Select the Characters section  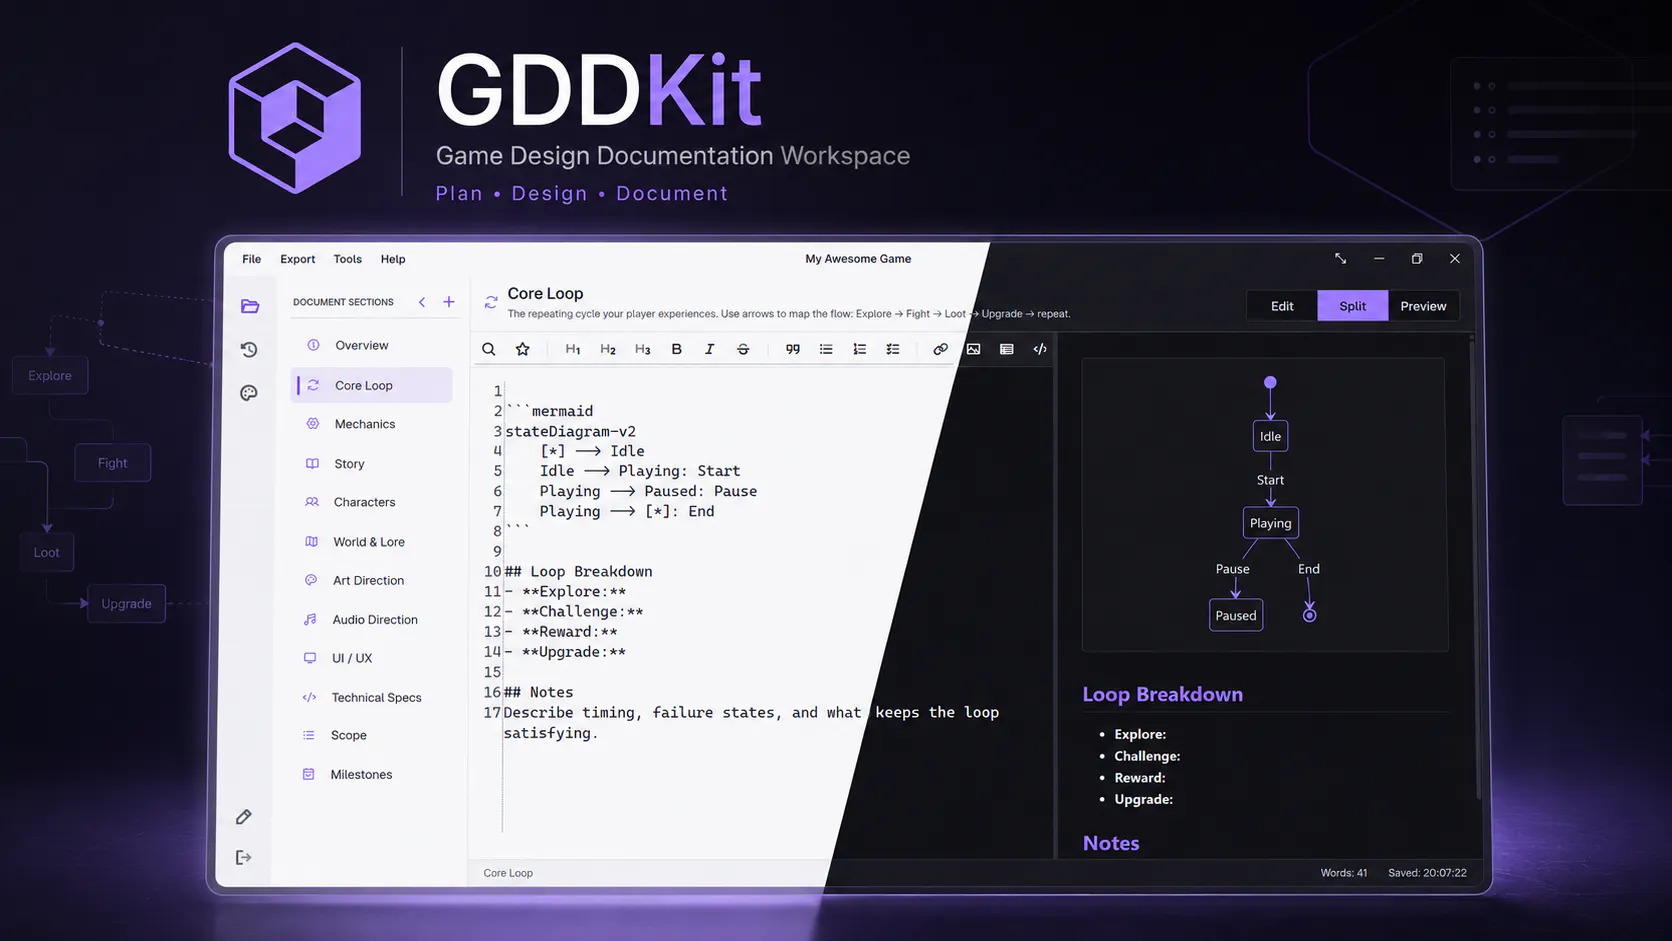(x=371, y=502)
